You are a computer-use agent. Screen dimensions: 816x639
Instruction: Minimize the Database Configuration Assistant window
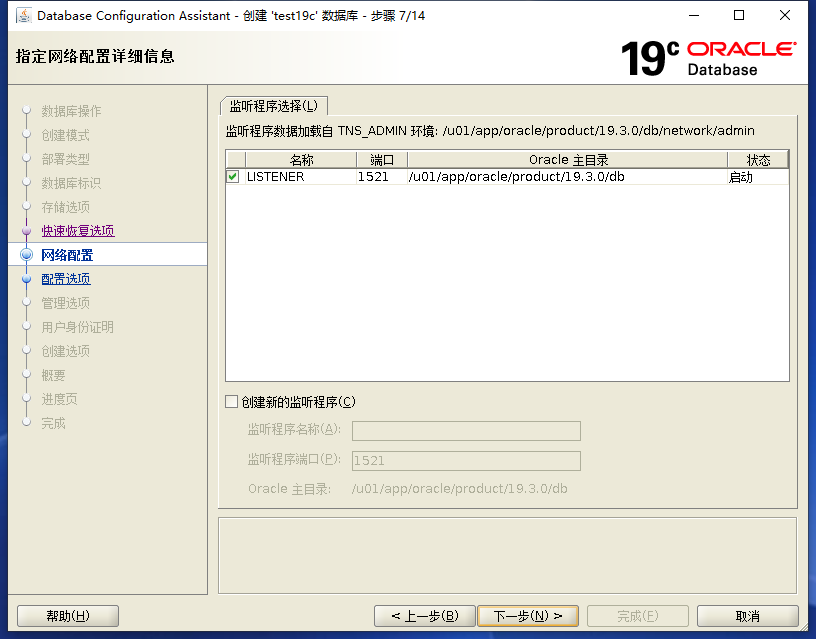pyautogui.click(x=694, y=16)
